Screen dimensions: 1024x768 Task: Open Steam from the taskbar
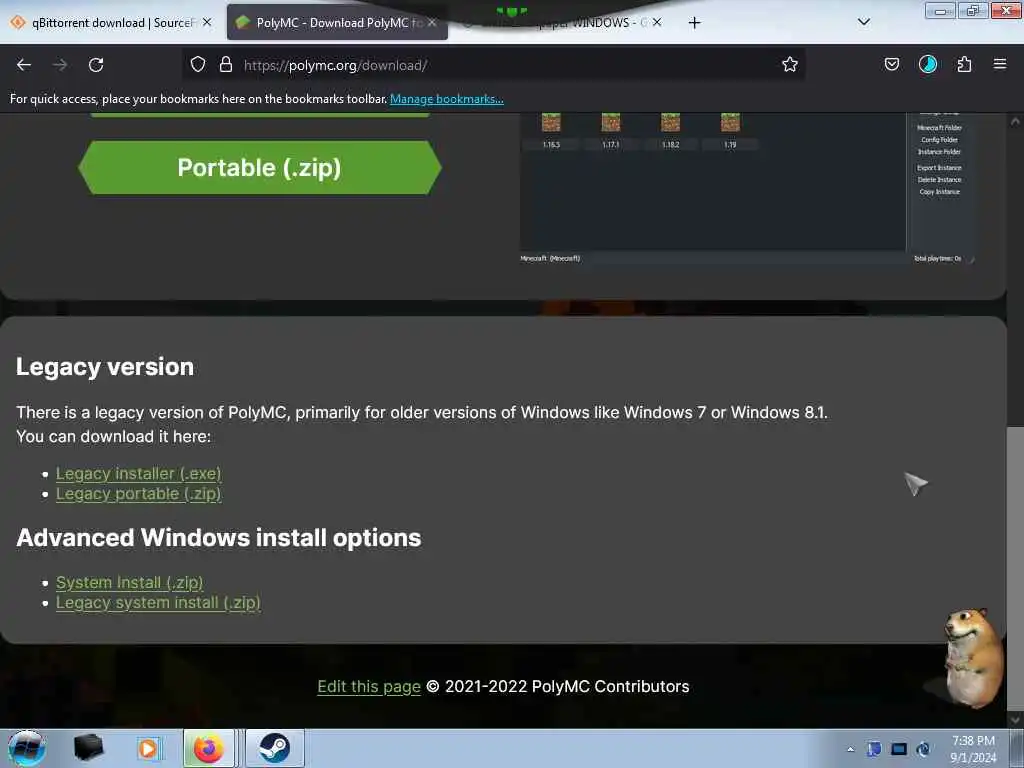tap(274, 748)
